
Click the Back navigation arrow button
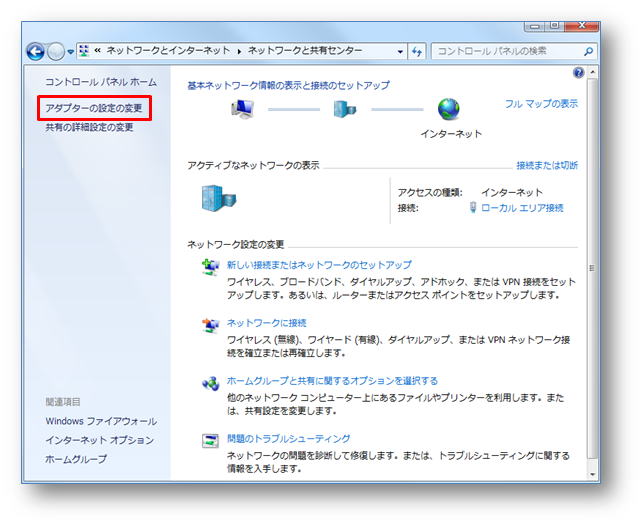click(35, 52)
